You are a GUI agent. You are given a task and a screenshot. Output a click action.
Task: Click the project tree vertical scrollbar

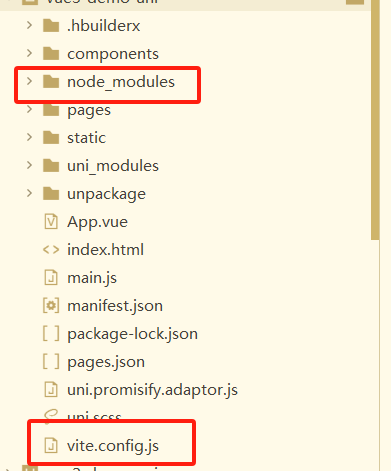coord(375,120)
